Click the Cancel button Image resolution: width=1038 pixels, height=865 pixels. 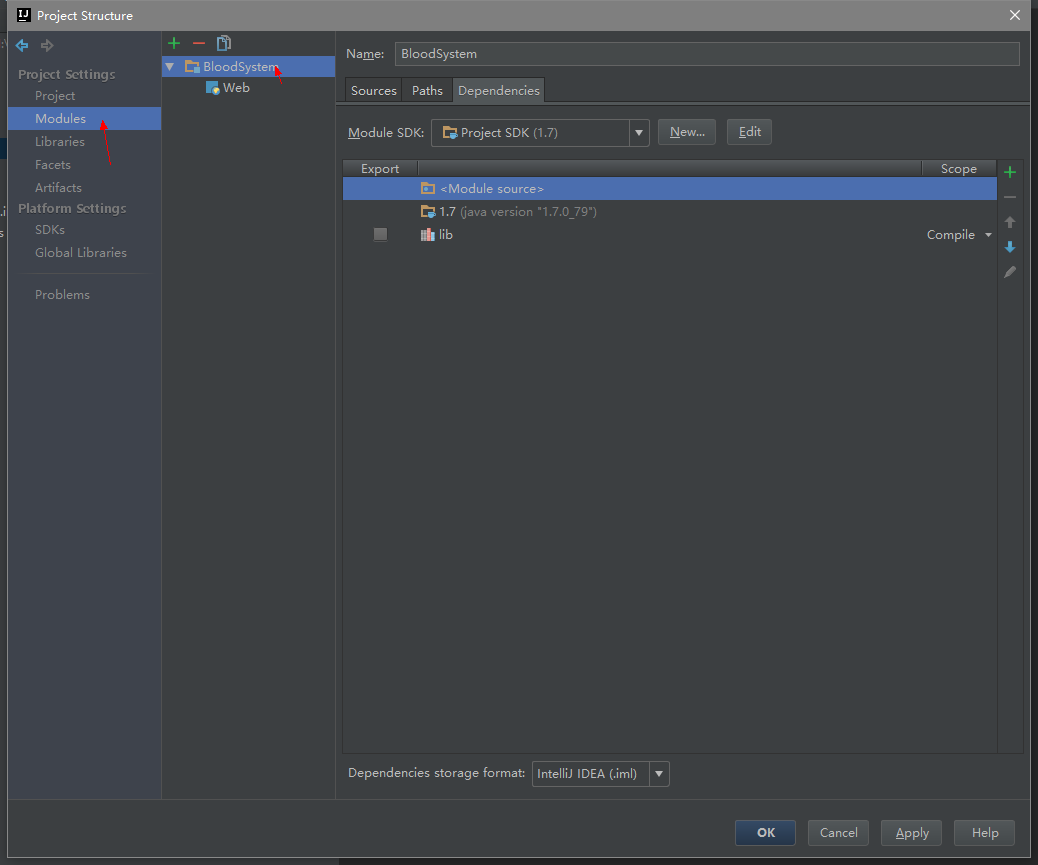[x=838, y=833]
